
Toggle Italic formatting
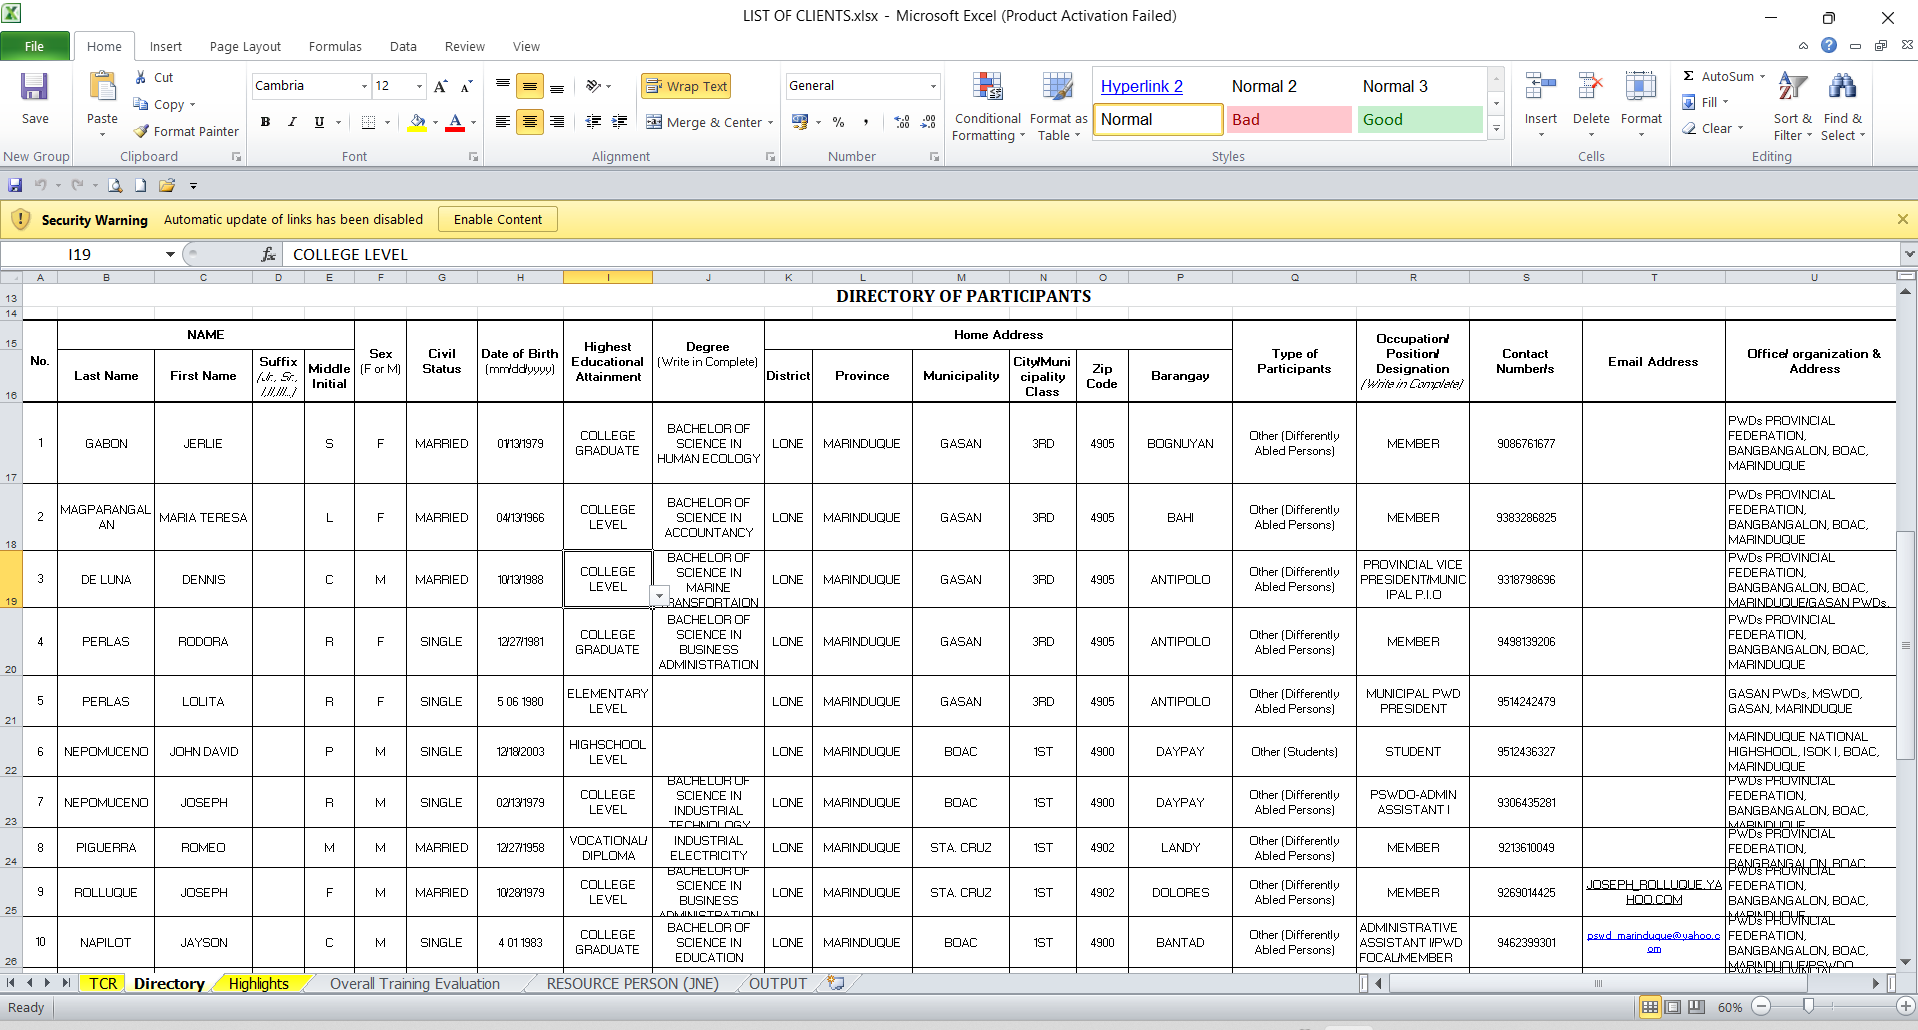tap(292, 122)
